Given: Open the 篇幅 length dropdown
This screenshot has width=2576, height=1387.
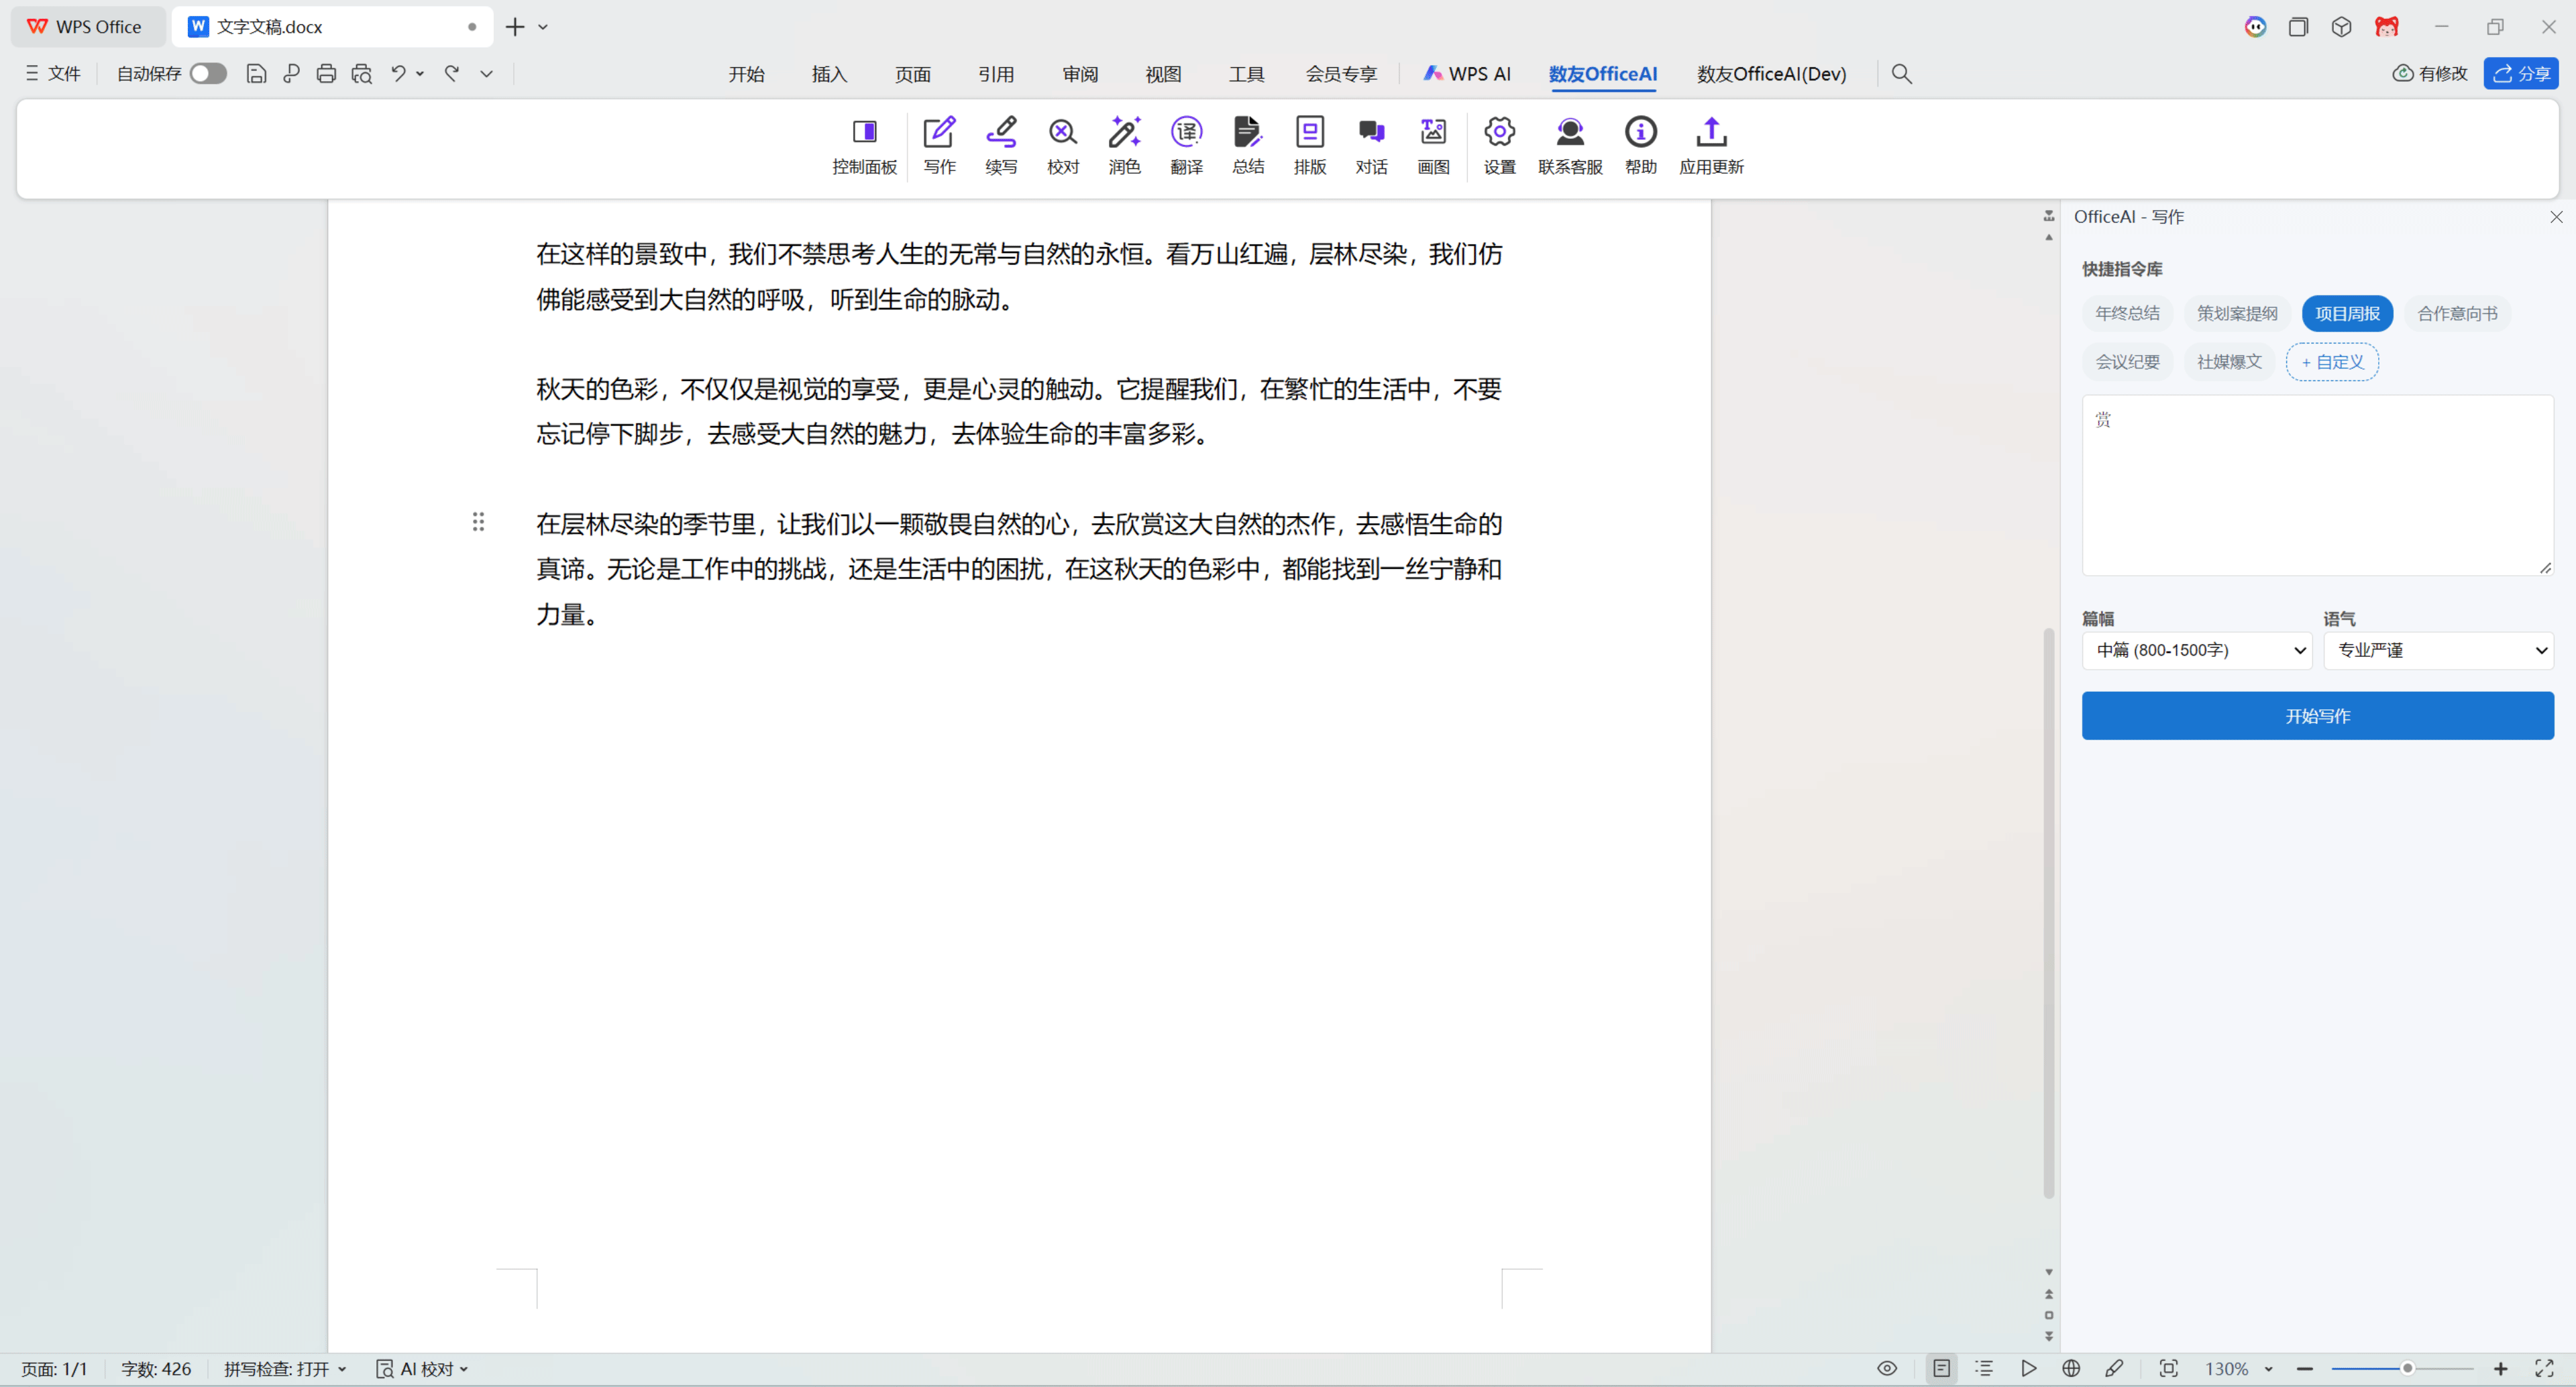Looking at the screenshot, I should click(x=2196, y=650).
